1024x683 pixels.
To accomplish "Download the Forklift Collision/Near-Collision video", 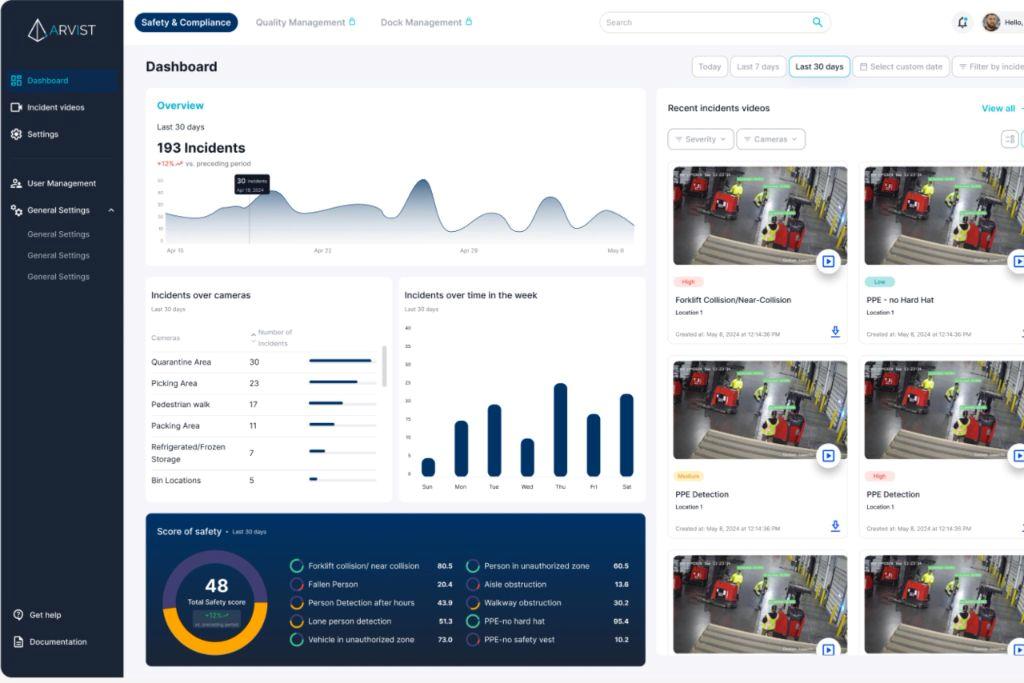I will click(835, 332).
